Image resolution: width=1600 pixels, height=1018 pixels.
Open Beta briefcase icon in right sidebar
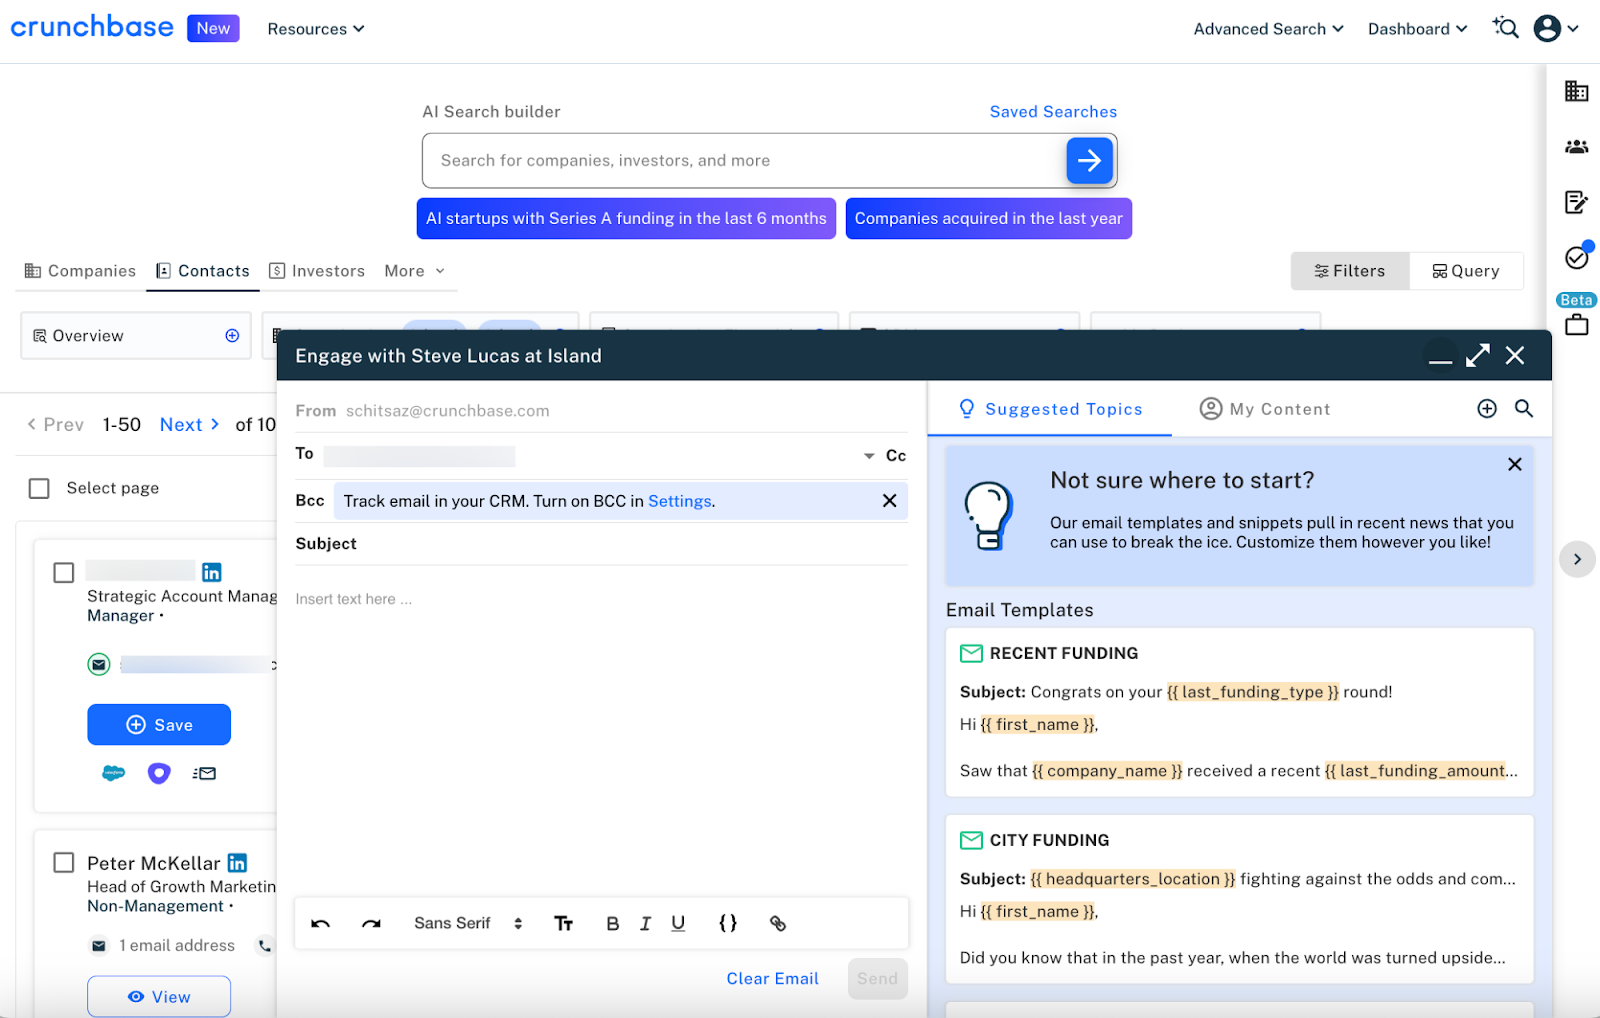pos(1577,325)
